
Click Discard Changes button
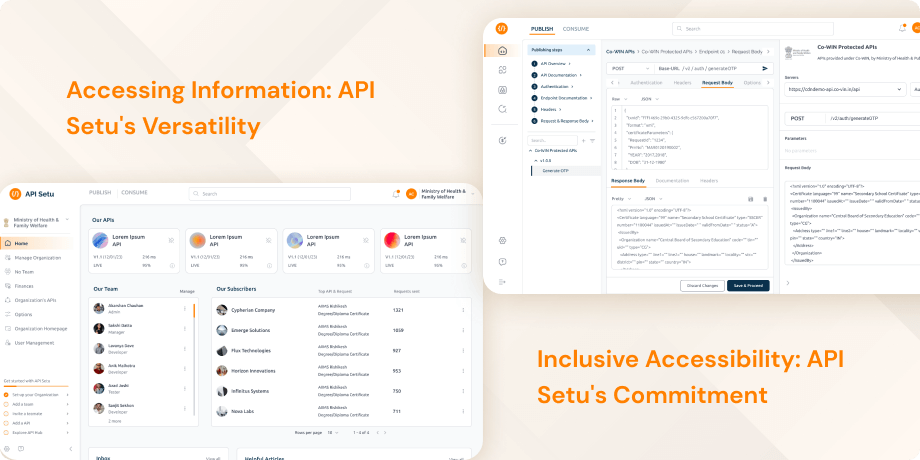[702, 285]
